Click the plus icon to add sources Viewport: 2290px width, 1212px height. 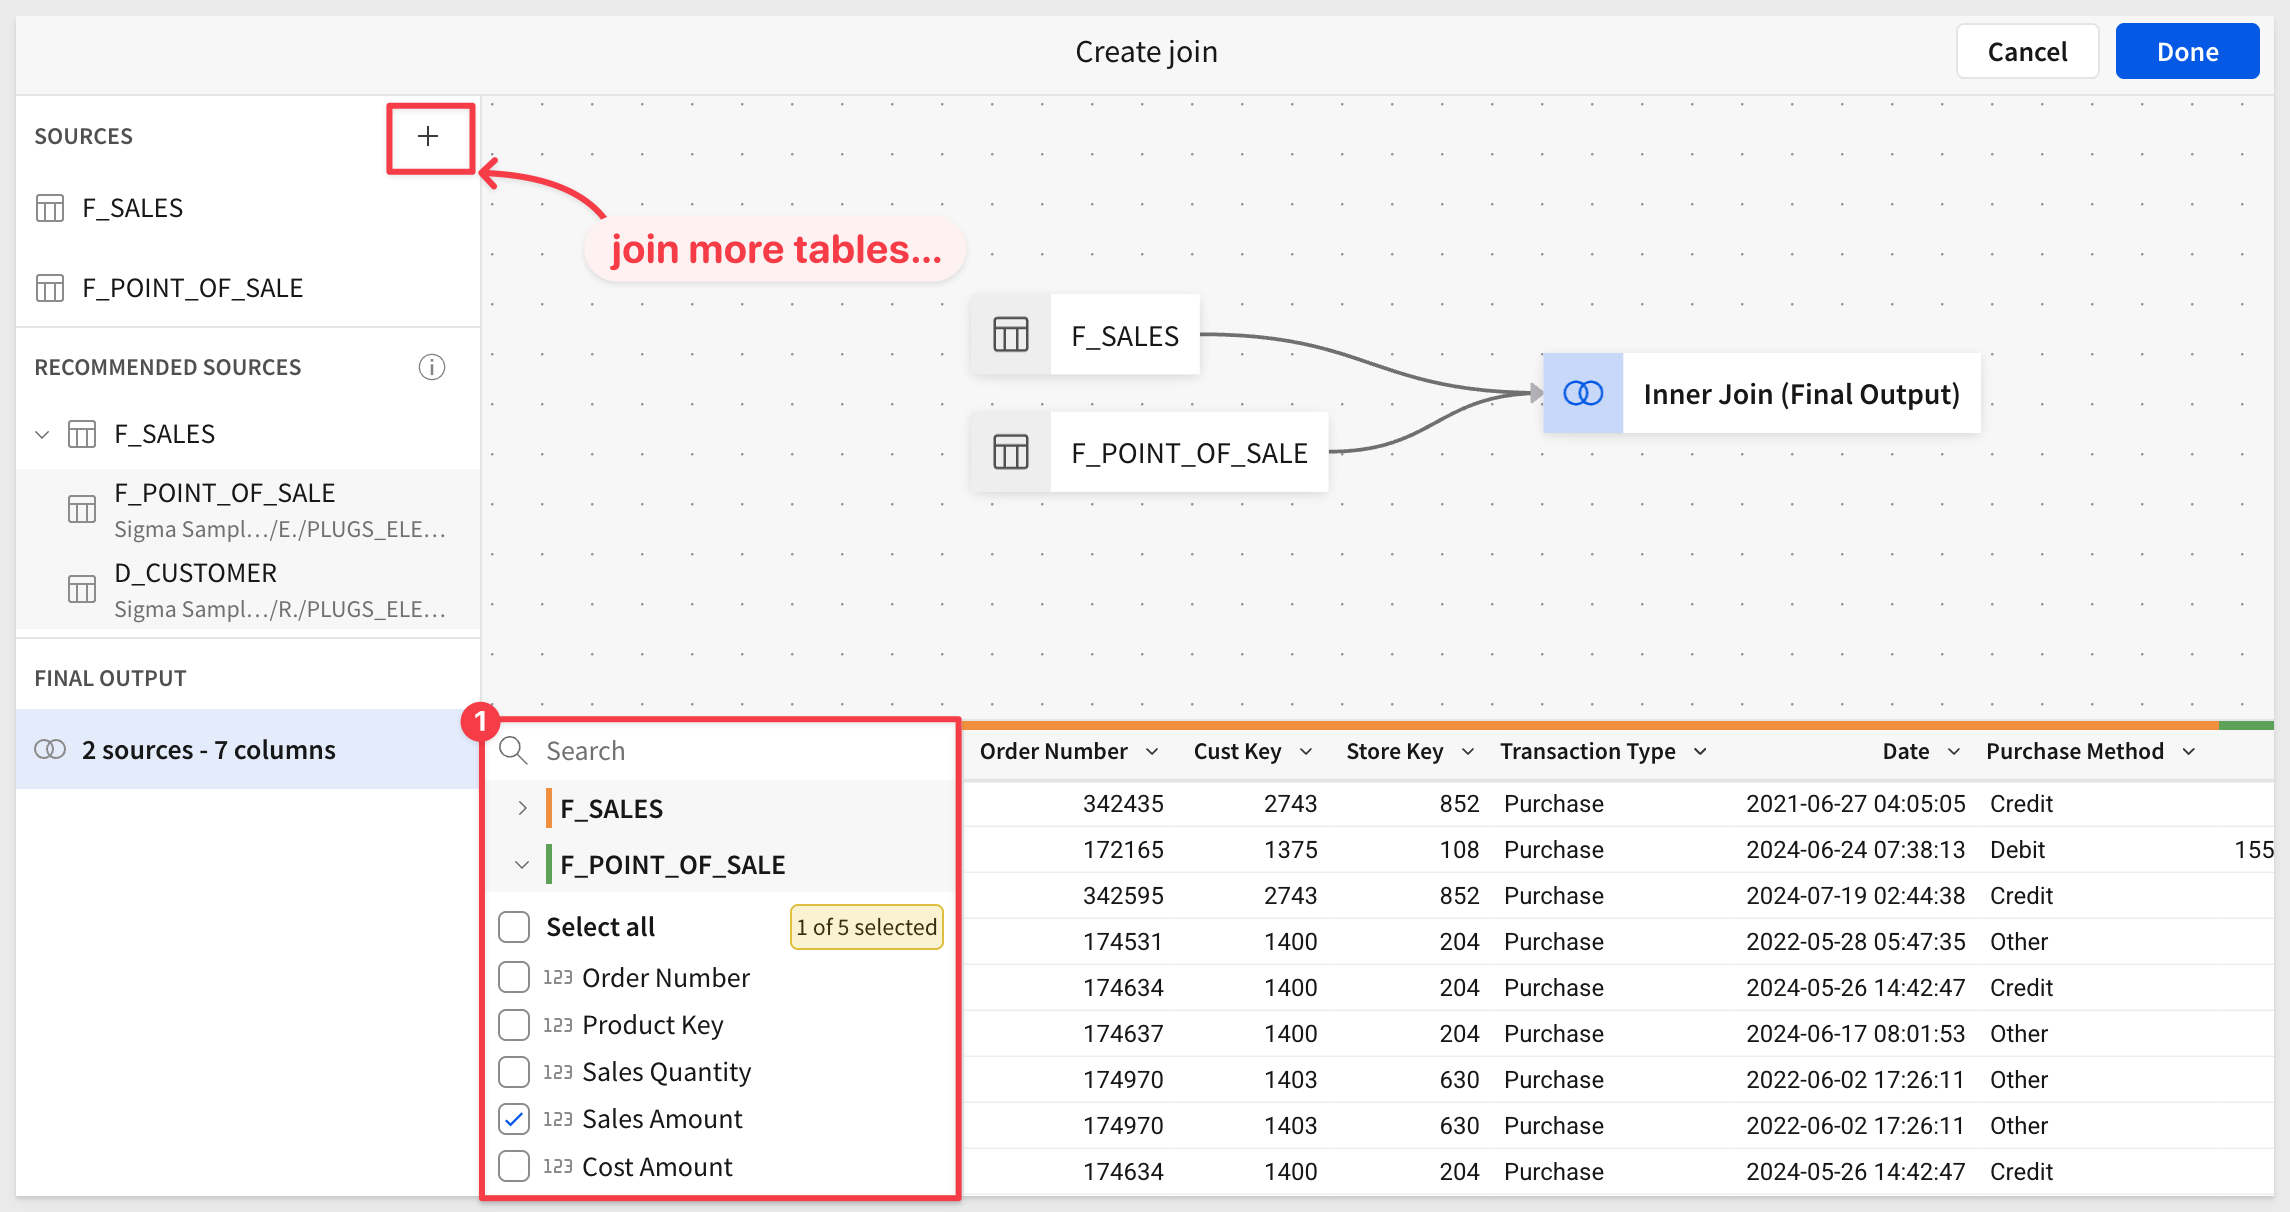428,137
